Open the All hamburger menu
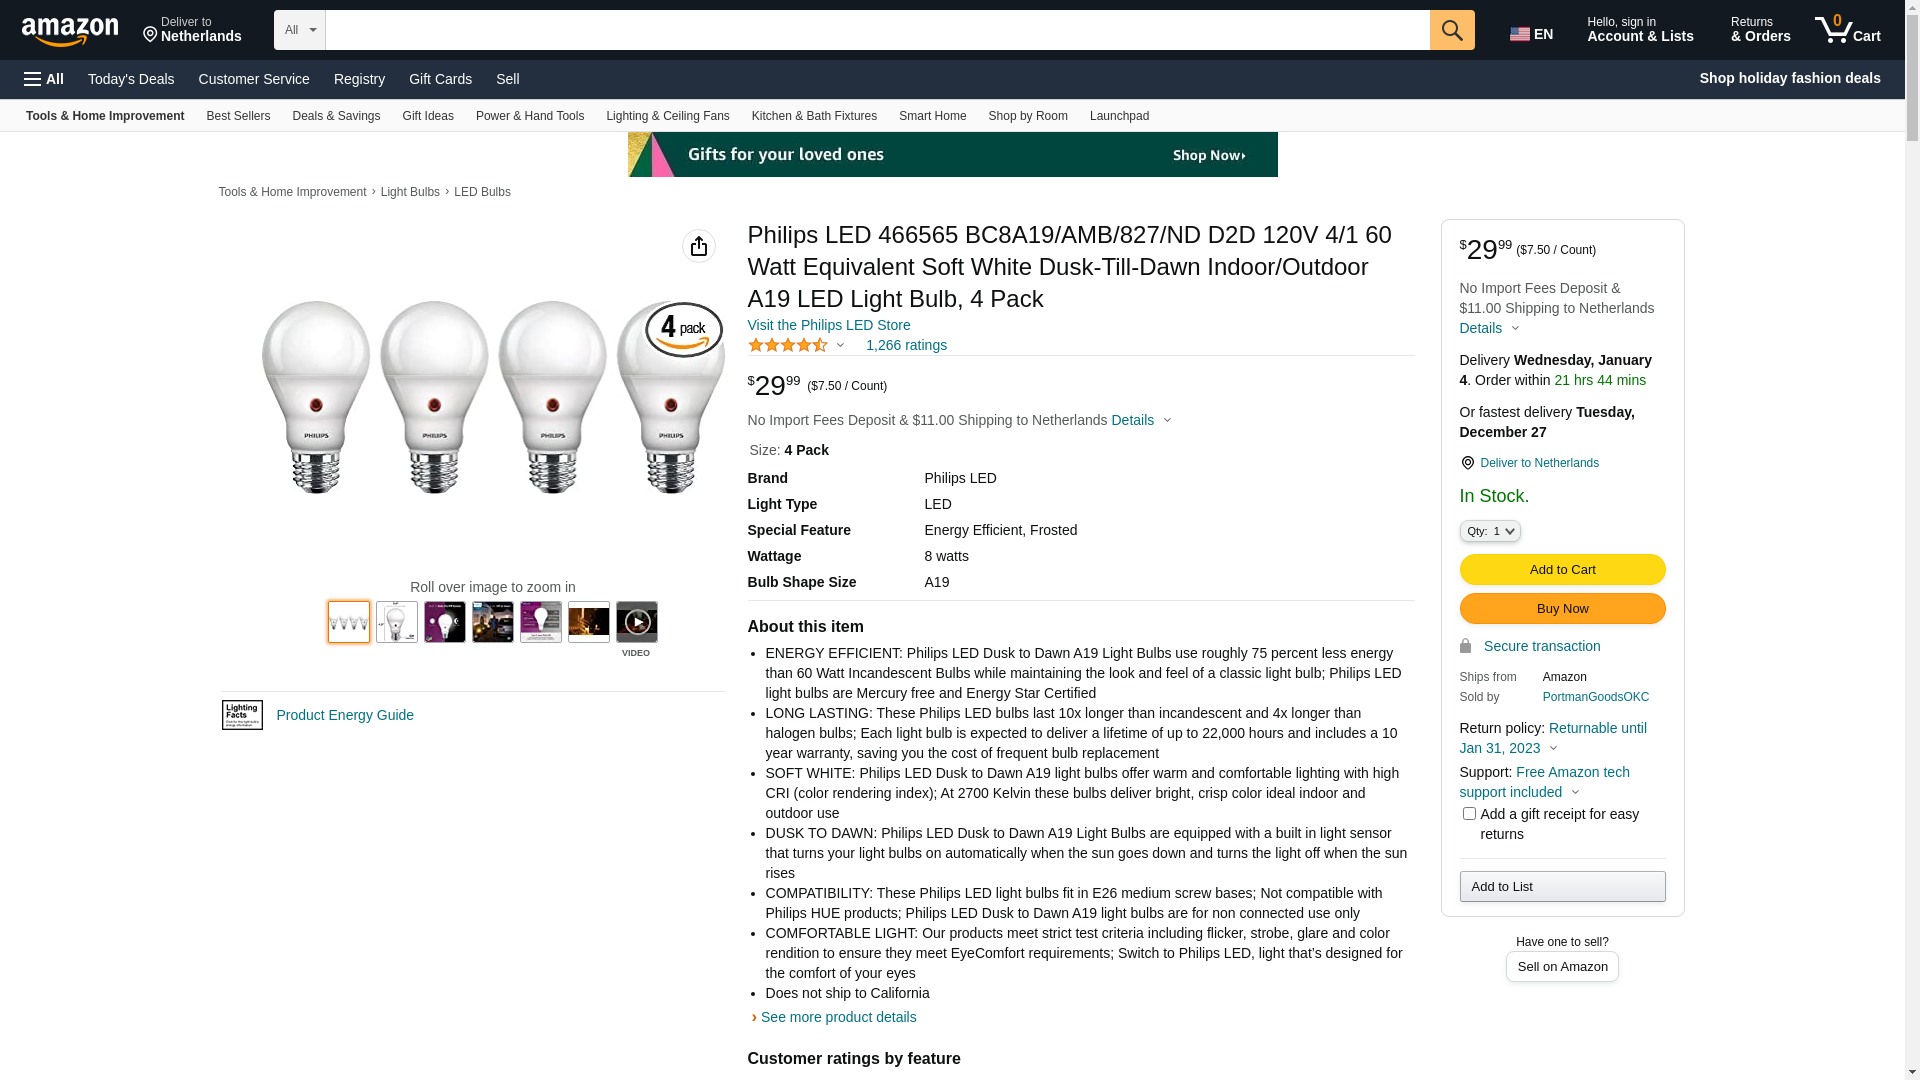 44,79
